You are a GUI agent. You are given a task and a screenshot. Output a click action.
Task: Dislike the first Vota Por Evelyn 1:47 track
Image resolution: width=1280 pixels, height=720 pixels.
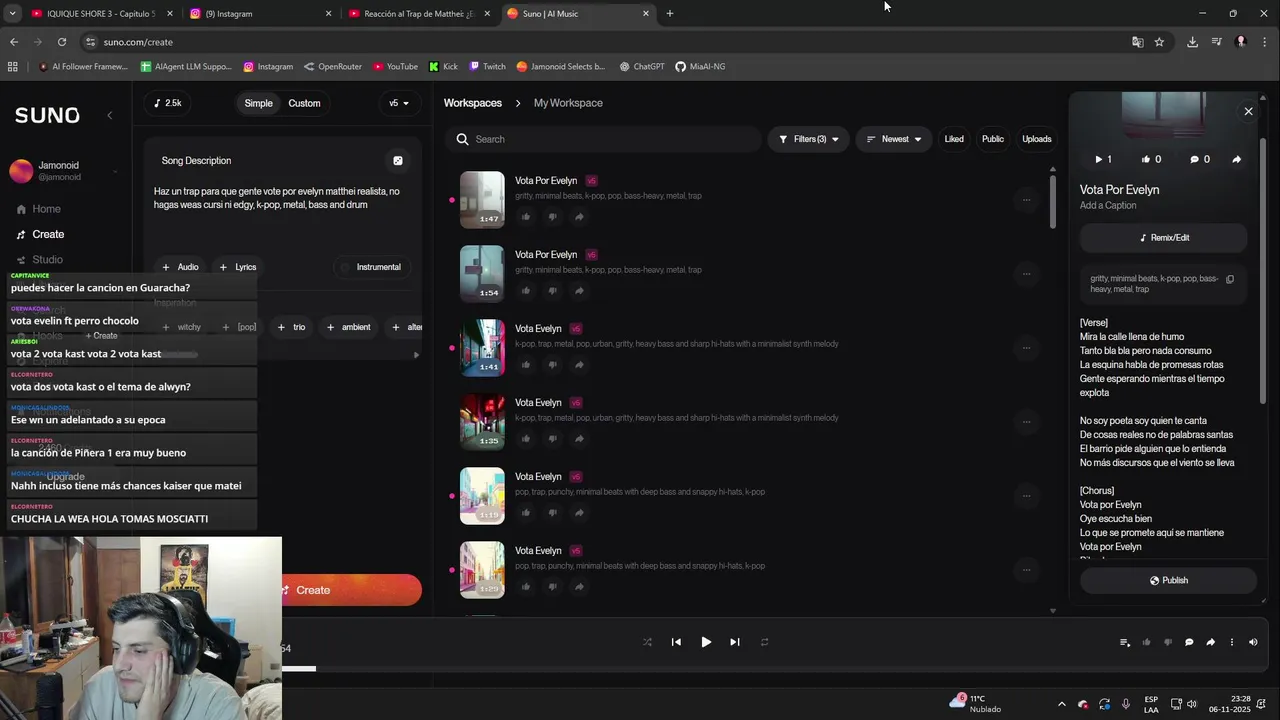(x=552, y=217)
